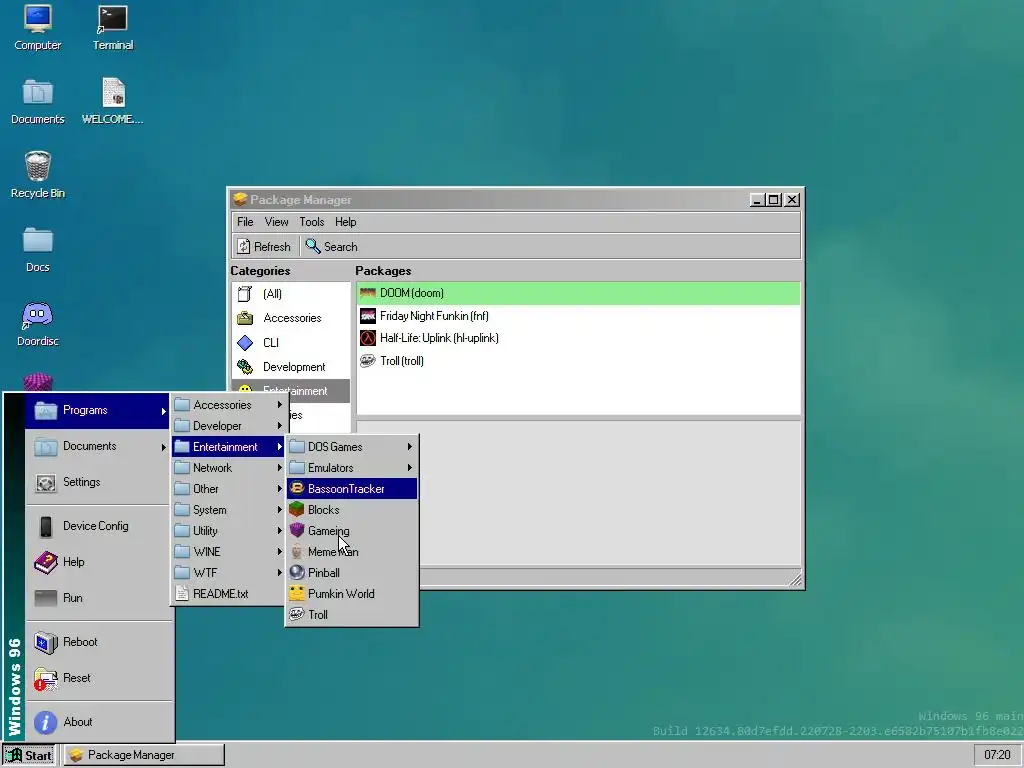
Task: Open Help from the Start menu
Action: [x=97, y=562]
